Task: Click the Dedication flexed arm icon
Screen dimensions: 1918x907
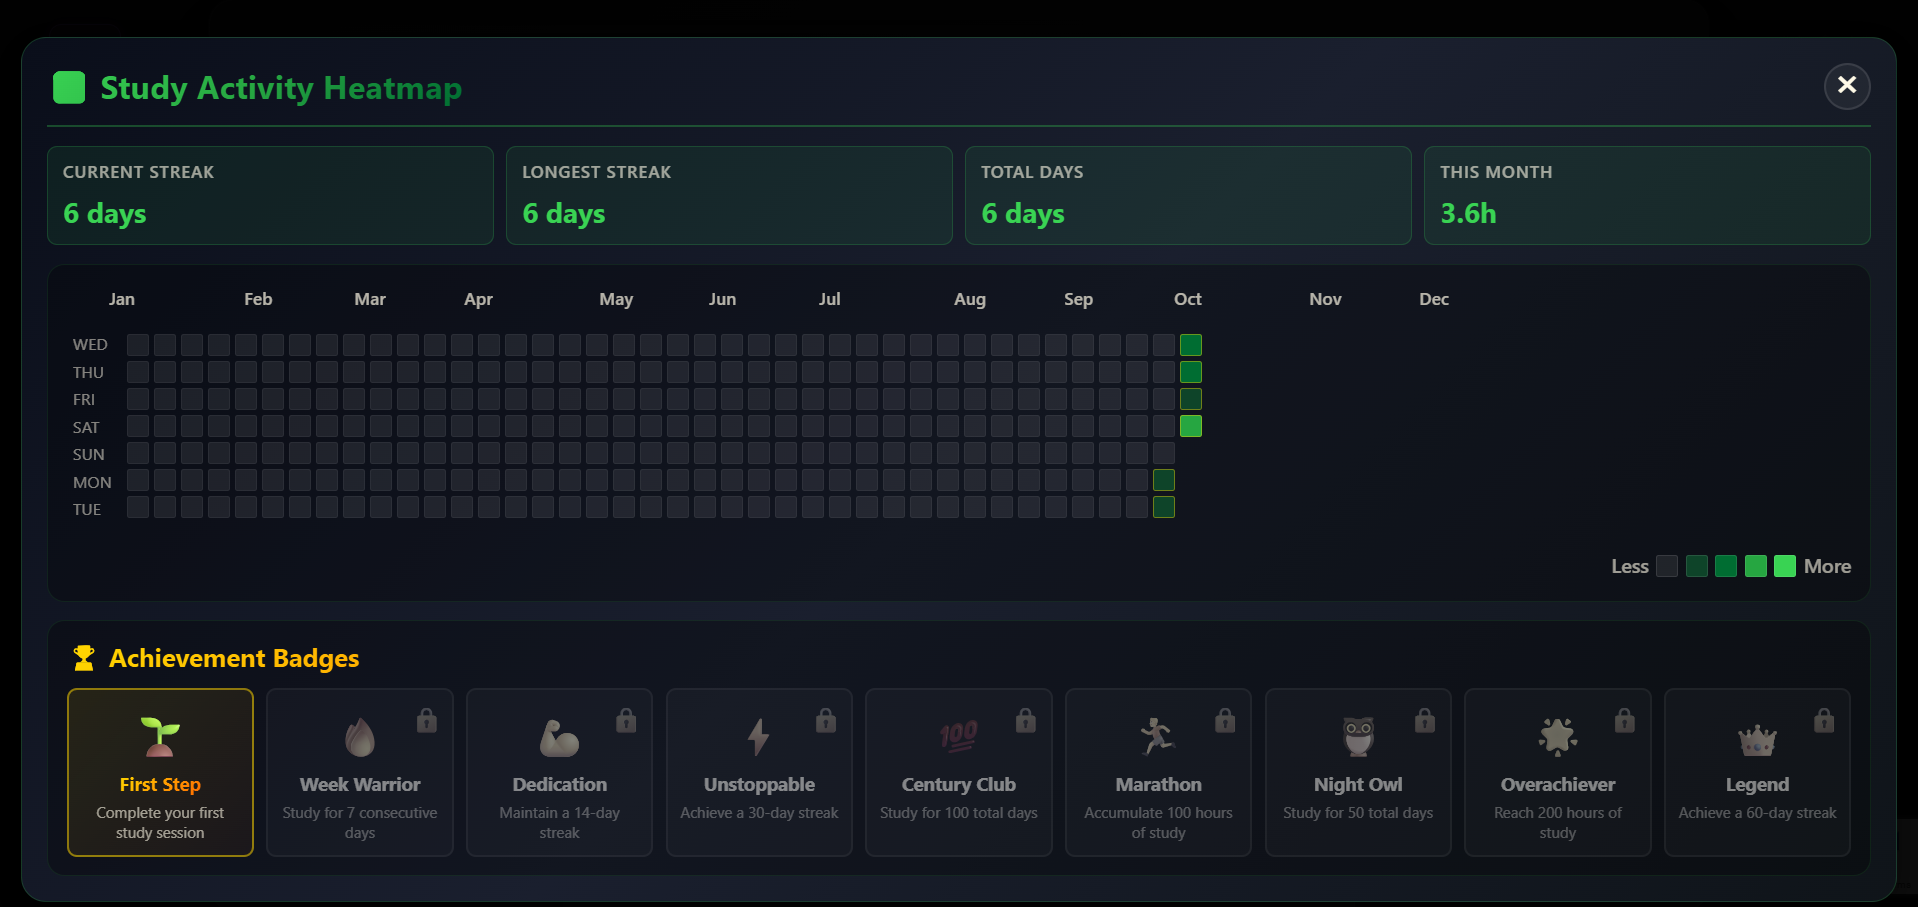Action: (x=559, y=738)
